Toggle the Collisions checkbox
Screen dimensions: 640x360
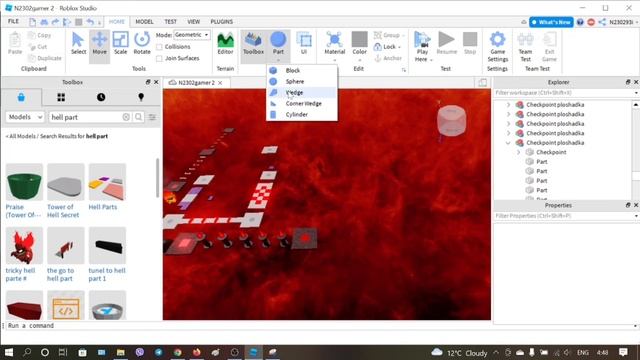click(159, 47)
